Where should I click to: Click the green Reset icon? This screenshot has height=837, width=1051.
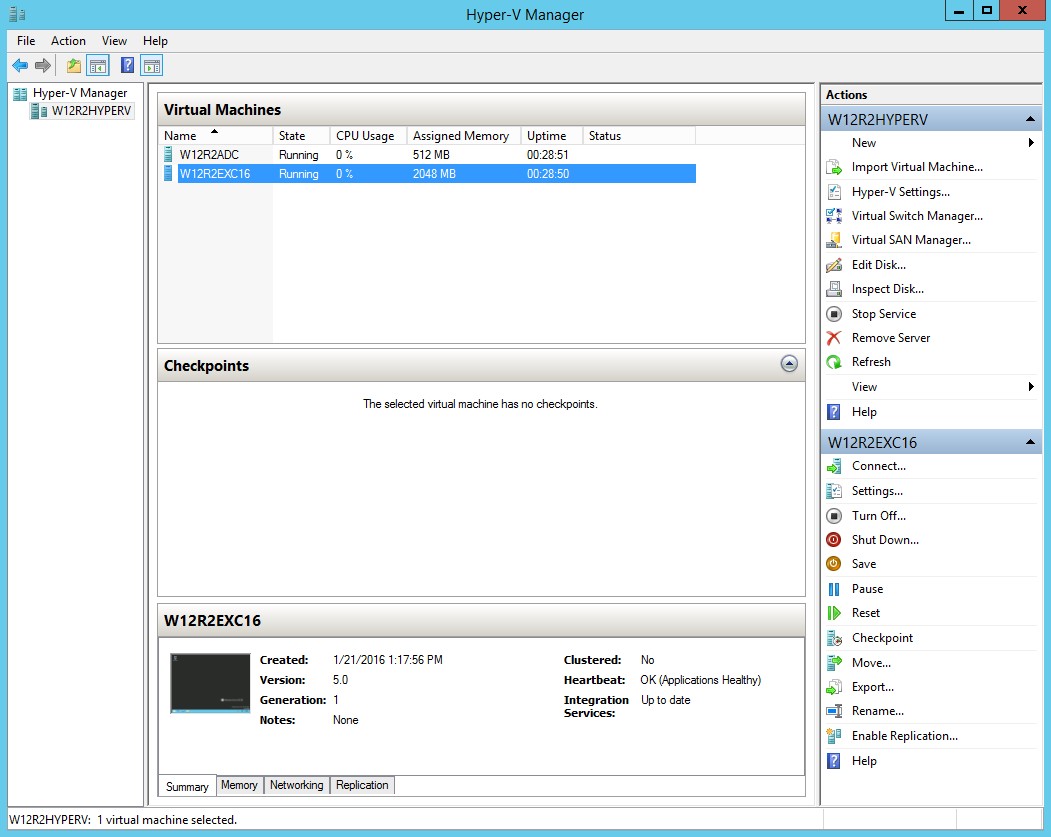click(x=834, y=613)
